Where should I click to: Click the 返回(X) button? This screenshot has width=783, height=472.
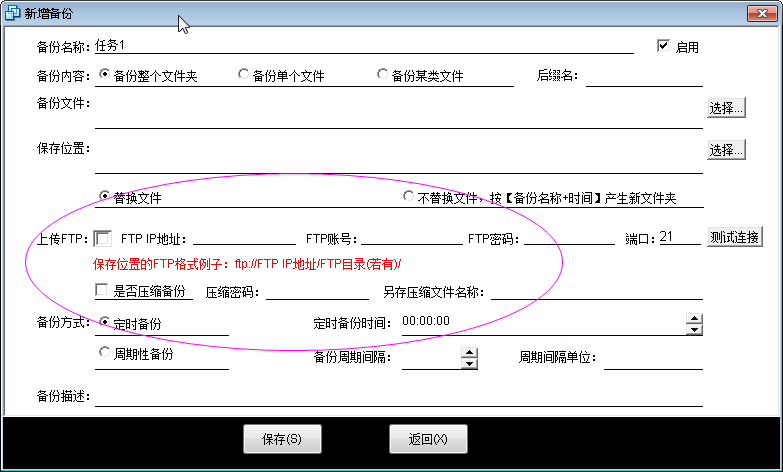click(428, 438)
